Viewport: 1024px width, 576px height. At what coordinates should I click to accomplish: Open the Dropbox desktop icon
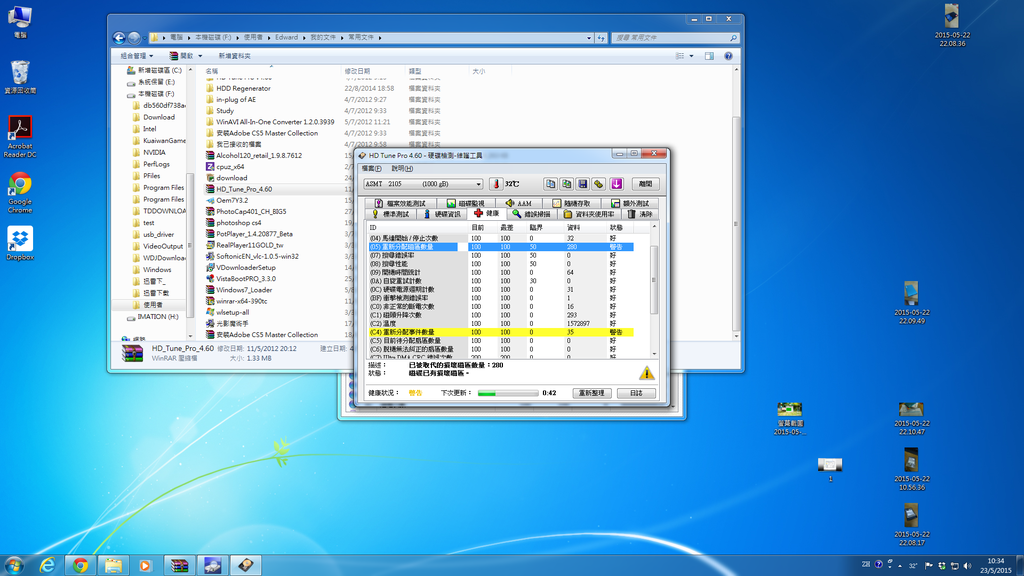coord(20,244)
